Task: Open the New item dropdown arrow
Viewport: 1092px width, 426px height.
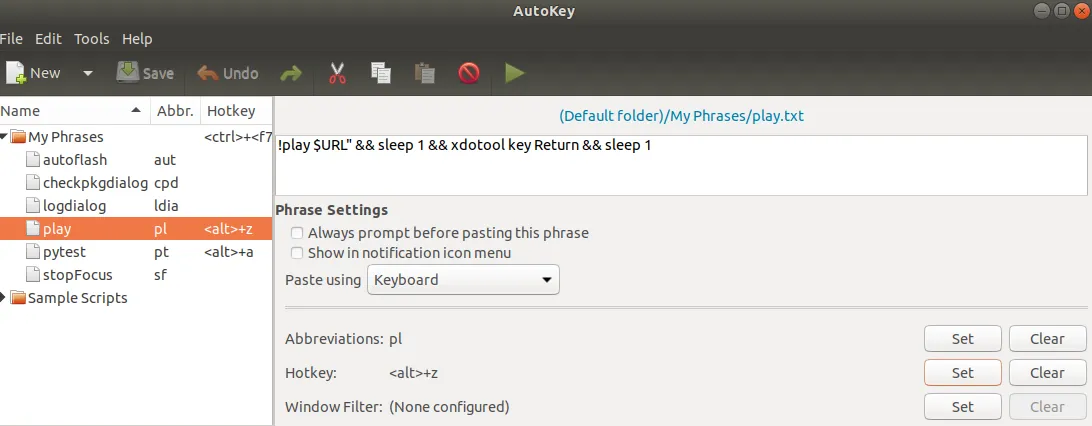Action: (88, 73)
